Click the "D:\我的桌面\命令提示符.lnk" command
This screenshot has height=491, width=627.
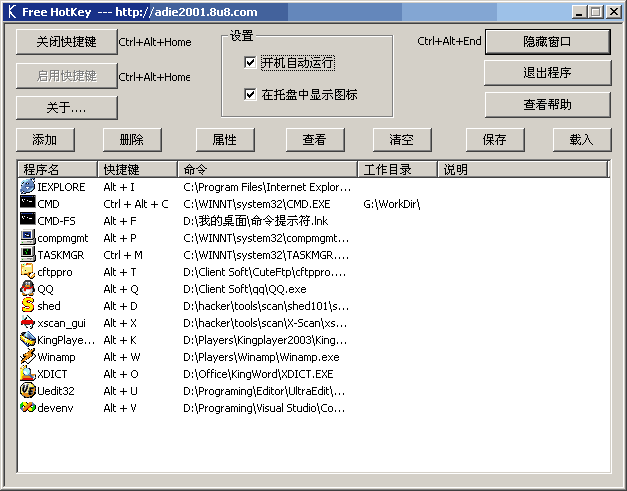coord(256,221)
